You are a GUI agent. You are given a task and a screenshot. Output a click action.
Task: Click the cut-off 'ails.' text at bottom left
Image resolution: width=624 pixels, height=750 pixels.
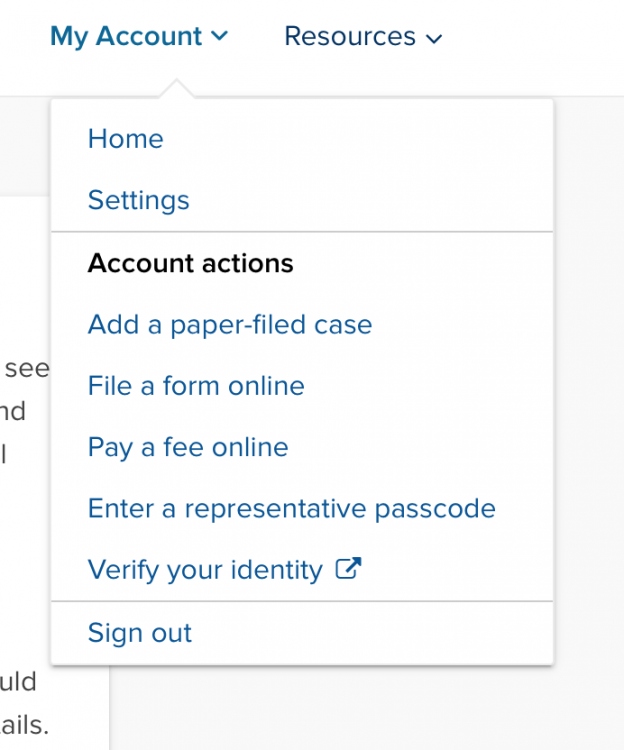click(24, 725)
